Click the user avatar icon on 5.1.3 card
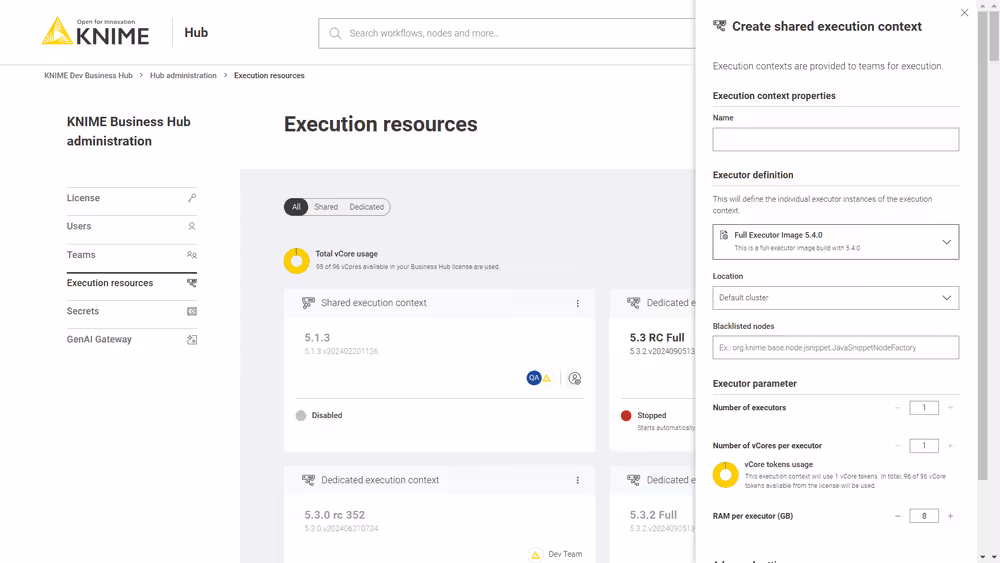 (x=575, y=378)
